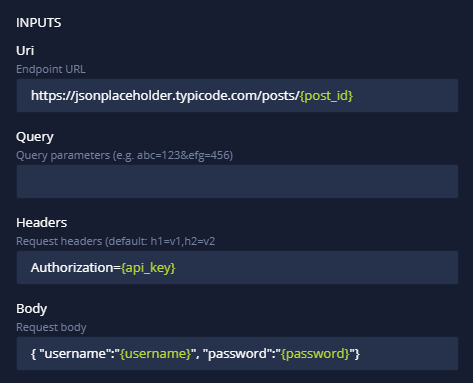This screenshot has height=383, width=473.
Task: Click into the Uri endpoint URL field
Action: 237,96
